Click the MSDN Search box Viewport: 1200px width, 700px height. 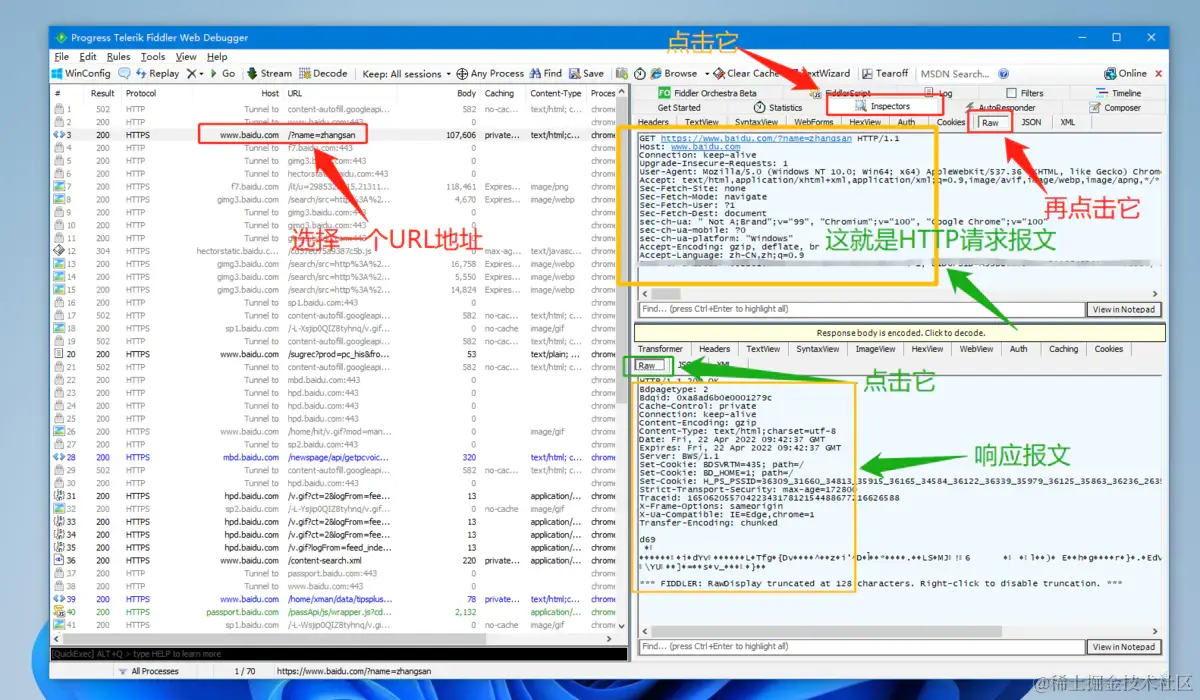955,73
